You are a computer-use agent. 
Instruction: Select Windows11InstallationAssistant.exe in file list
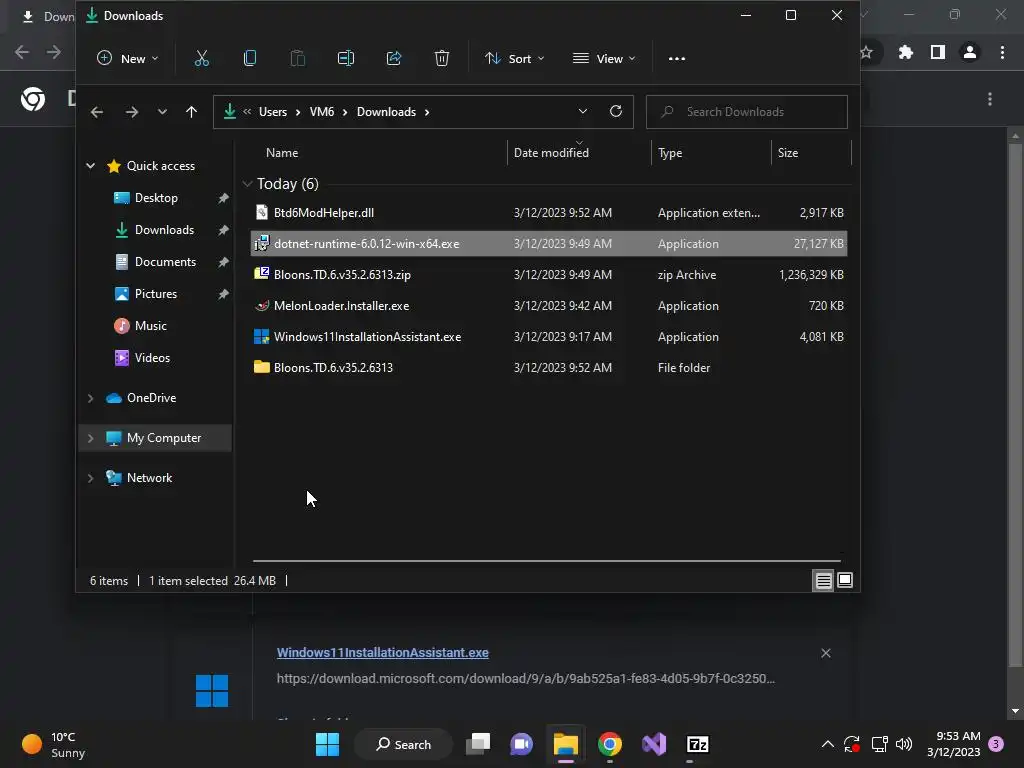click(x=549, y=336)
